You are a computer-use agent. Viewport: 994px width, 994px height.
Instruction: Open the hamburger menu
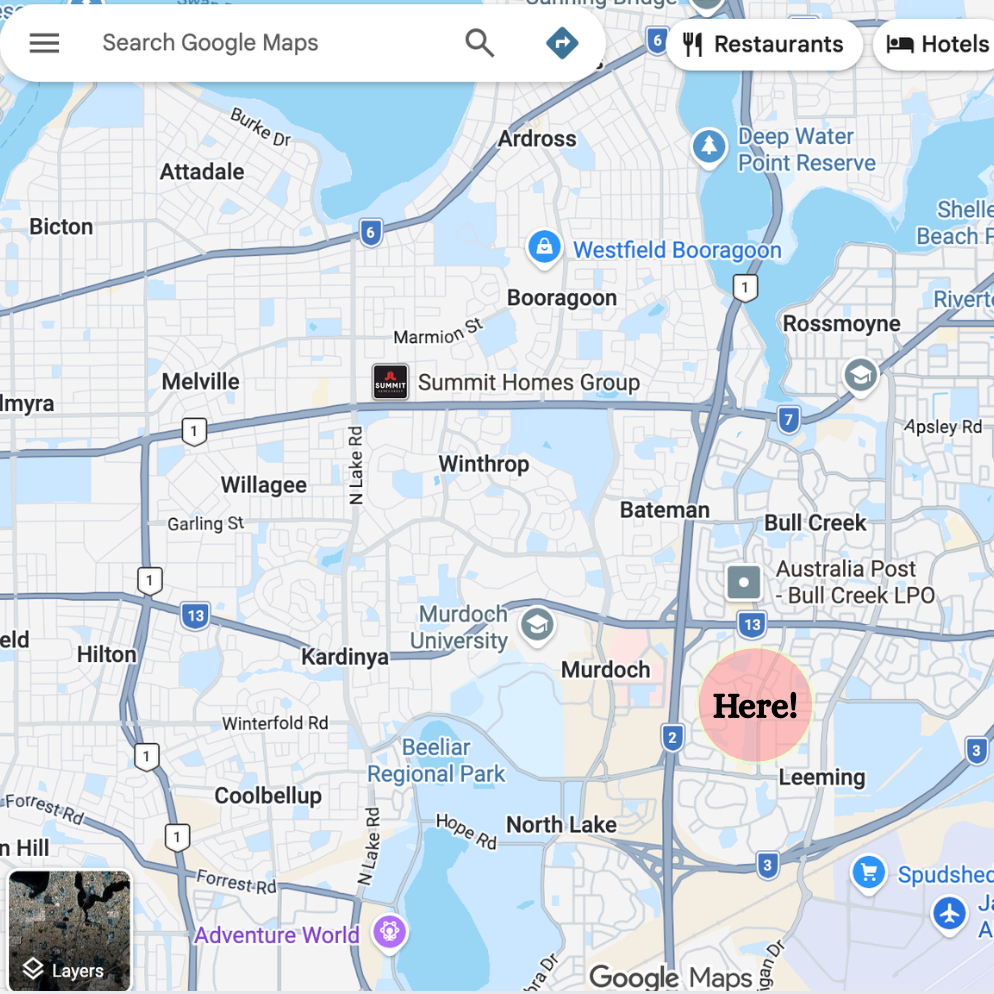(44, 43)
